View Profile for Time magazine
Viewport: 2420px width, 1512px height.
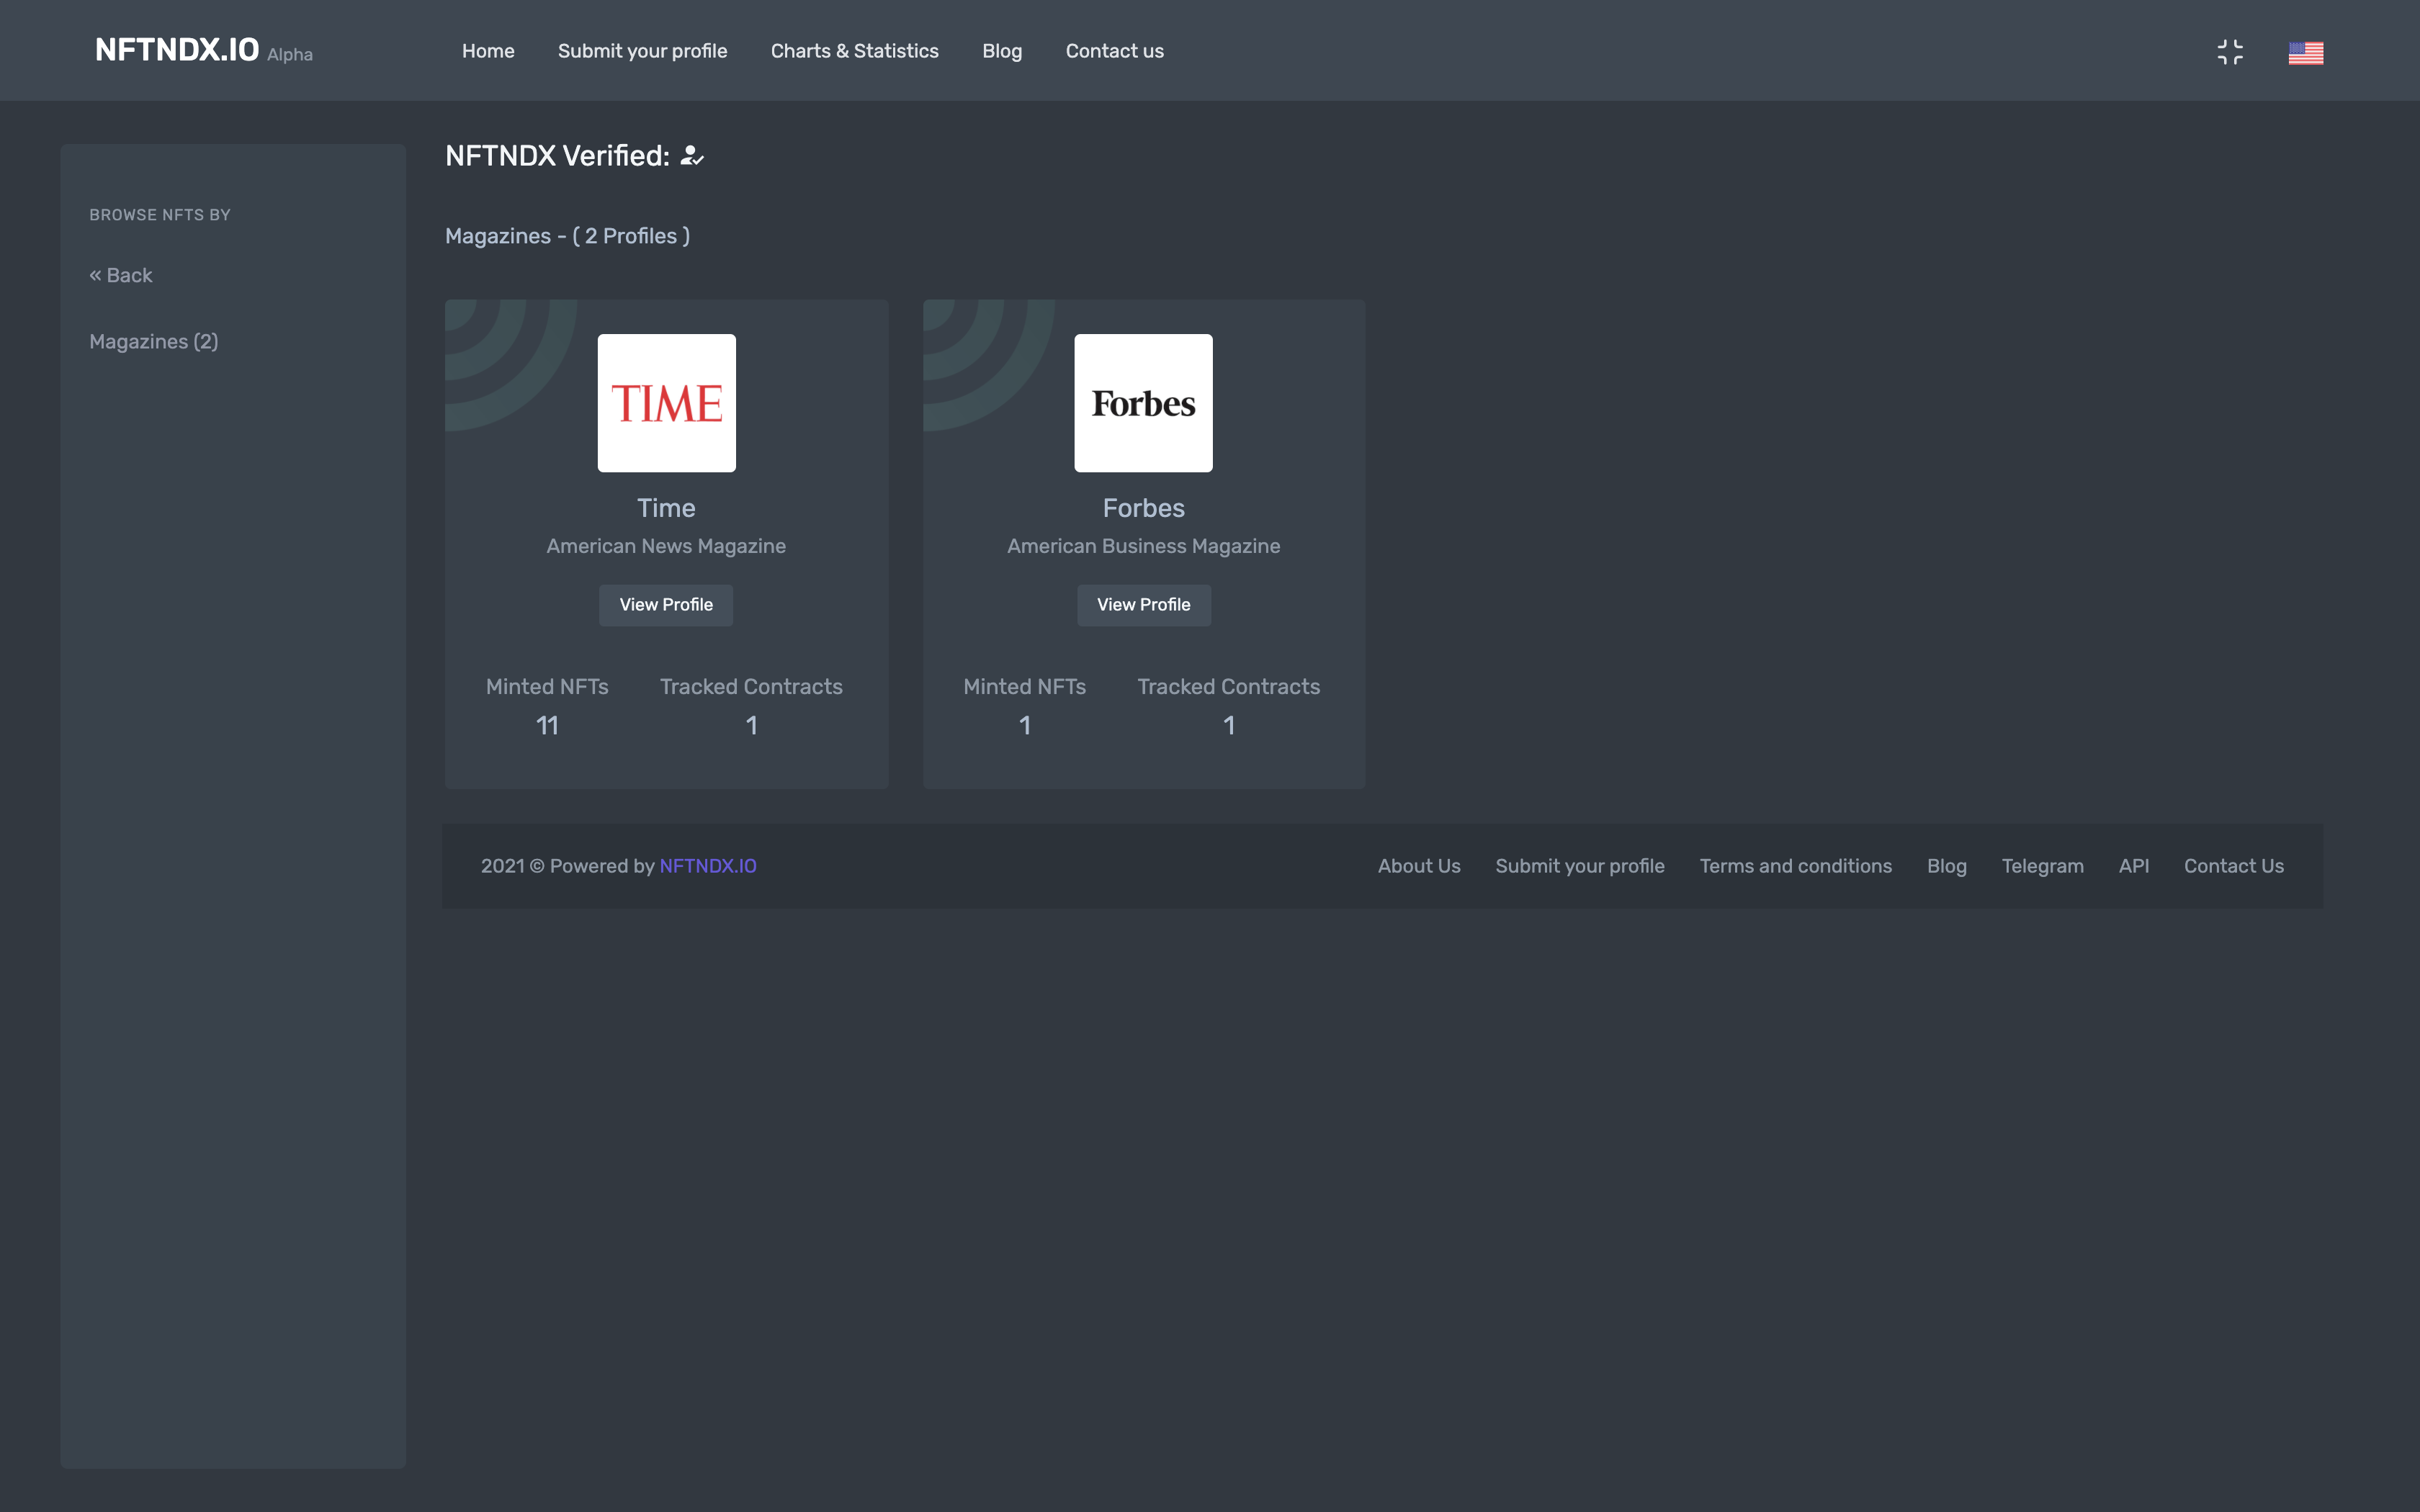pos(666,605)
